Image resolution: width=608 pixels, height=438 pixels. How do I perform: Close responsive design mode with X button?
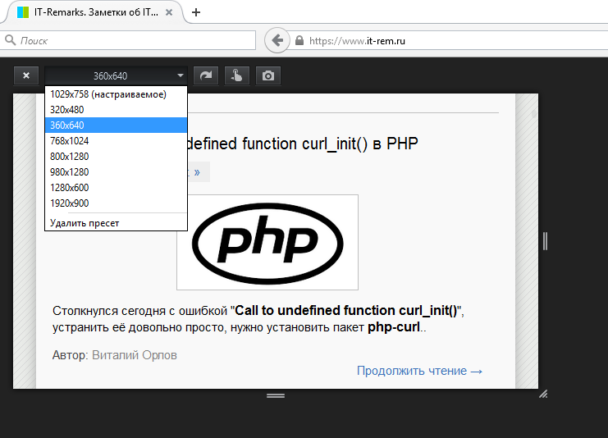click(x=26, y=76)
